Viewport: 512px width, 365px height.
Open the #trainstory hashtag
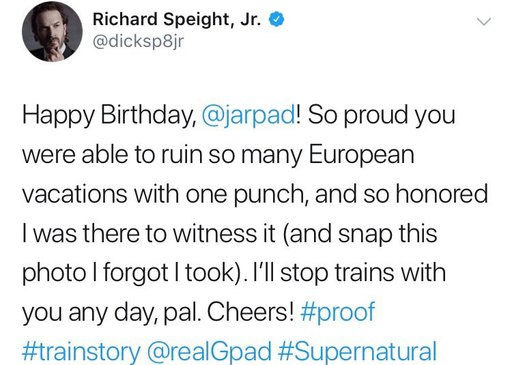pos(81,352)
